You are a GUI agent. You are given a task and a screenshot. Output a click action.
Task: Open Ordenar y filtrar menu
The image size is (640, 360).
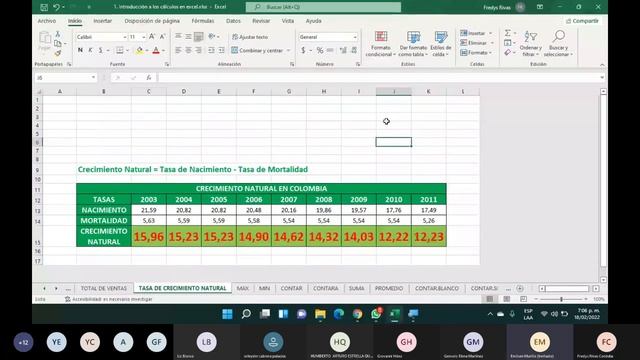click(x=531, y=44)
